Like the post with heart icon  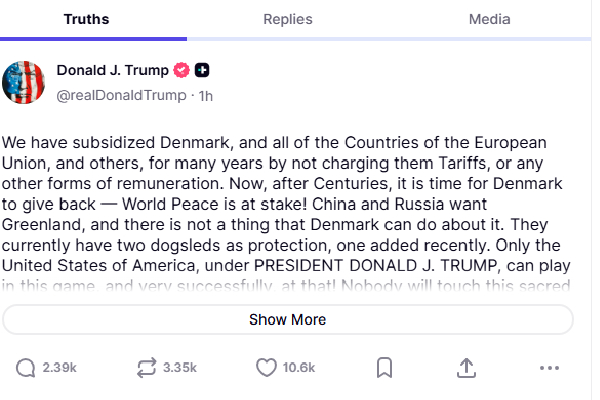(265, 368)
